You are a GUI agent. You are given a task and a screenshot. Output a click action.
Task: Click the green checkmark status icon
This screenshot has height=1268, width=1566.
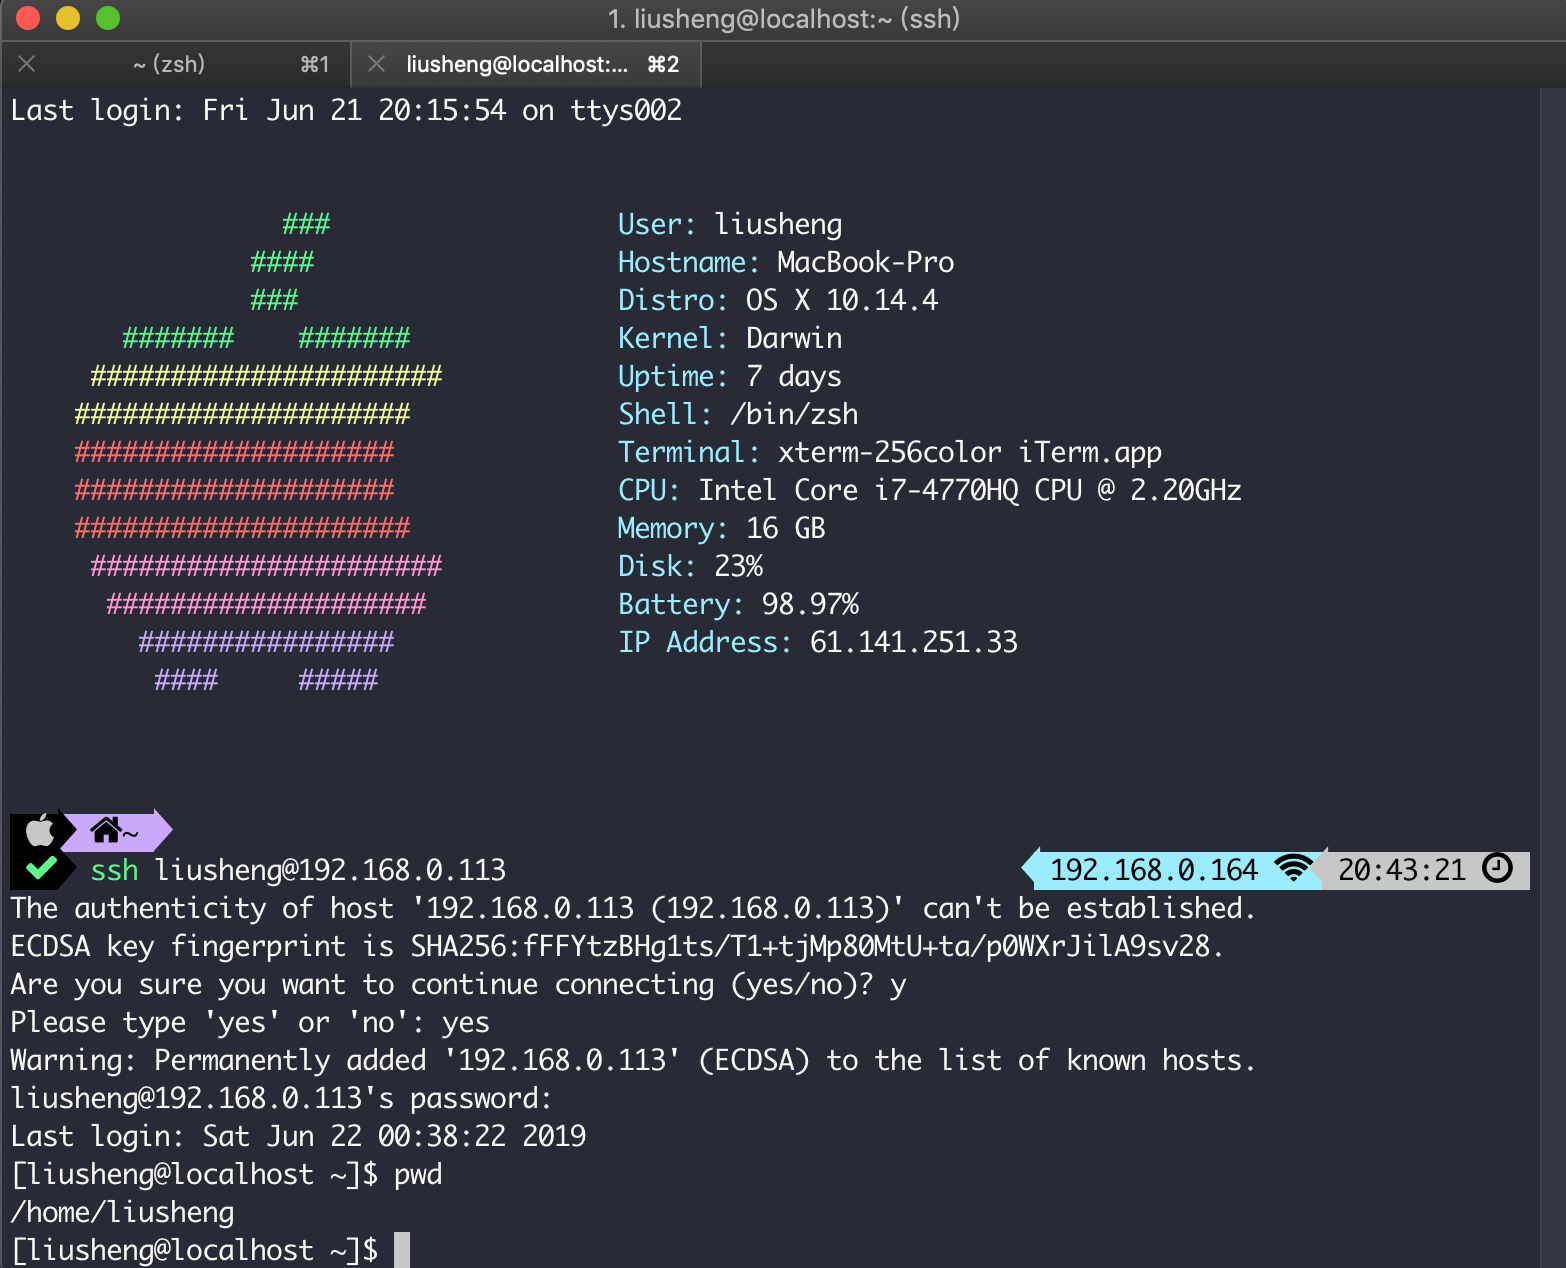pyautogui.click(x=41, y=868)
